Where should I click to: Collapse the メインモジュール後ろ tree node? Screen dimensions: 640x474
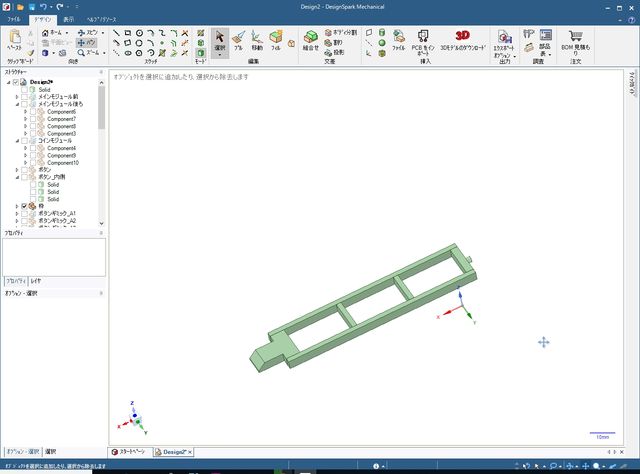click(17, 104)
